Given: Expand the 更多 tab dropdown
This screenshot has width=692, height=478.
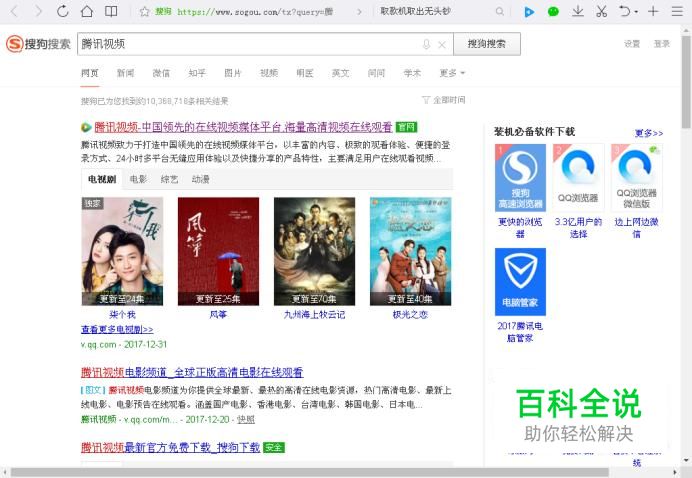Looking at the screenshot, I should point(452,73).
